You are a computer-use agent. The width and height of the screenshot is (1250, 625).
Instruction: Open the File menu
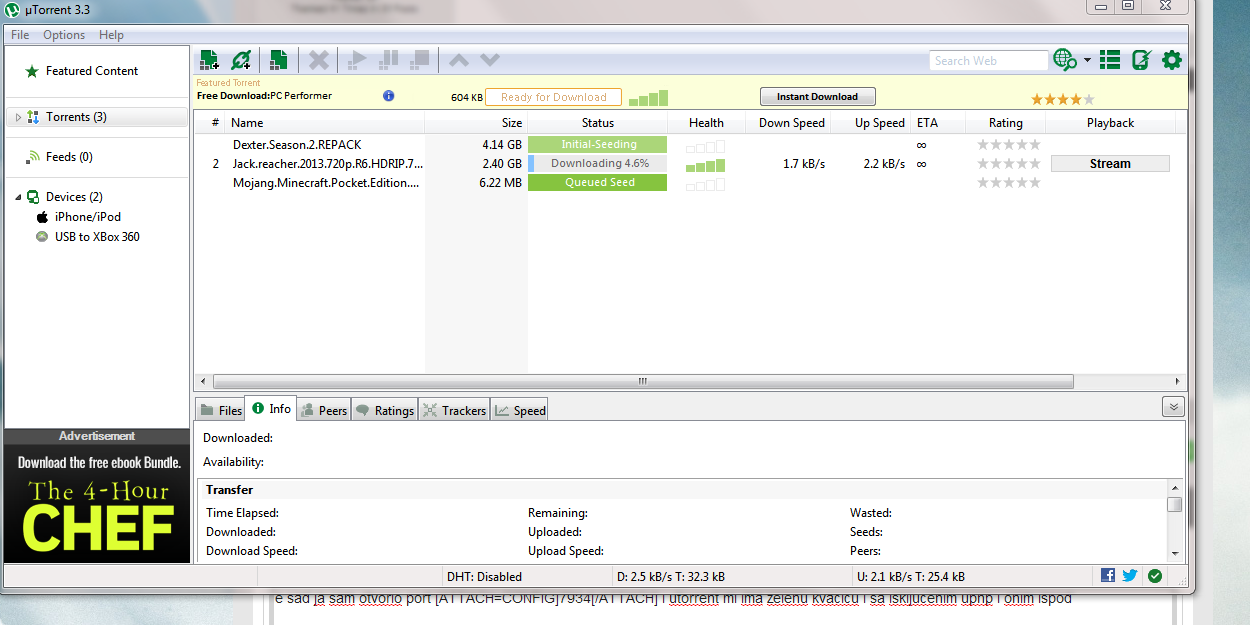coord(20,35)
